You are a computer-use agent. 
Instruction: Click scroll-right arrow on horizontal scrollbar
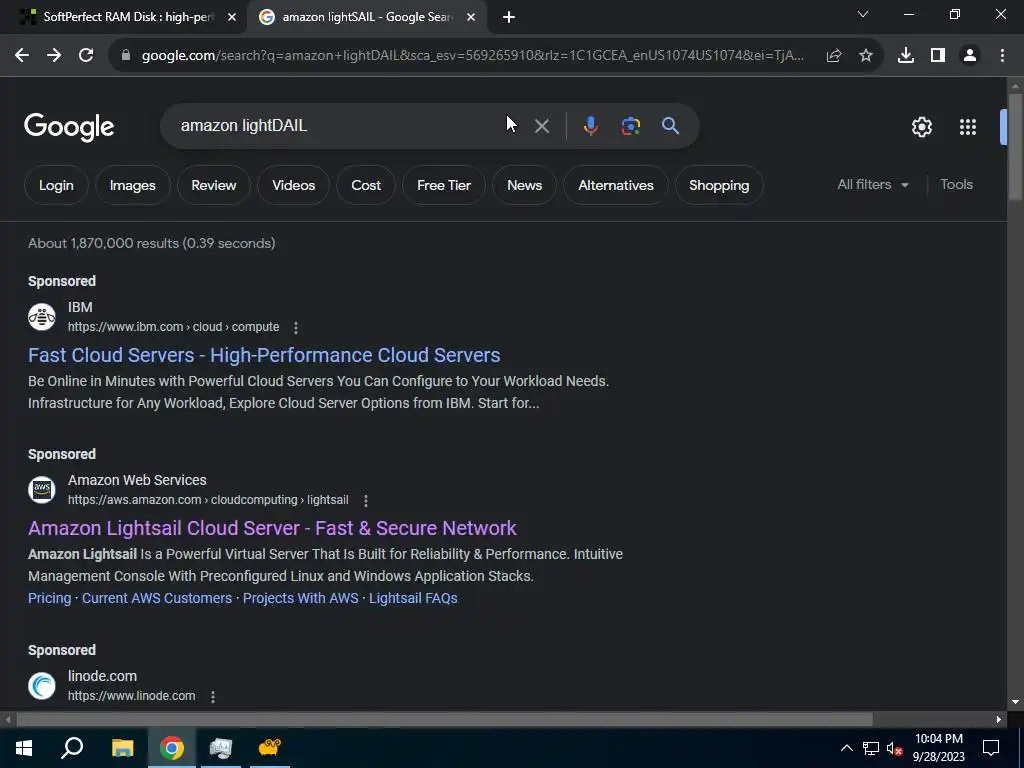(999, 720)
